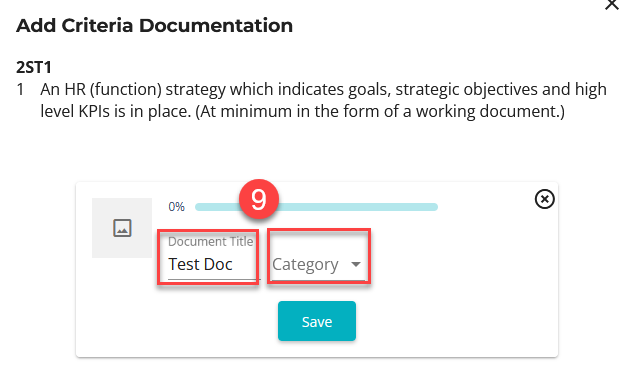Click the Save button
The width and height of the screenshot is (627, 374).
click(317, 321)
